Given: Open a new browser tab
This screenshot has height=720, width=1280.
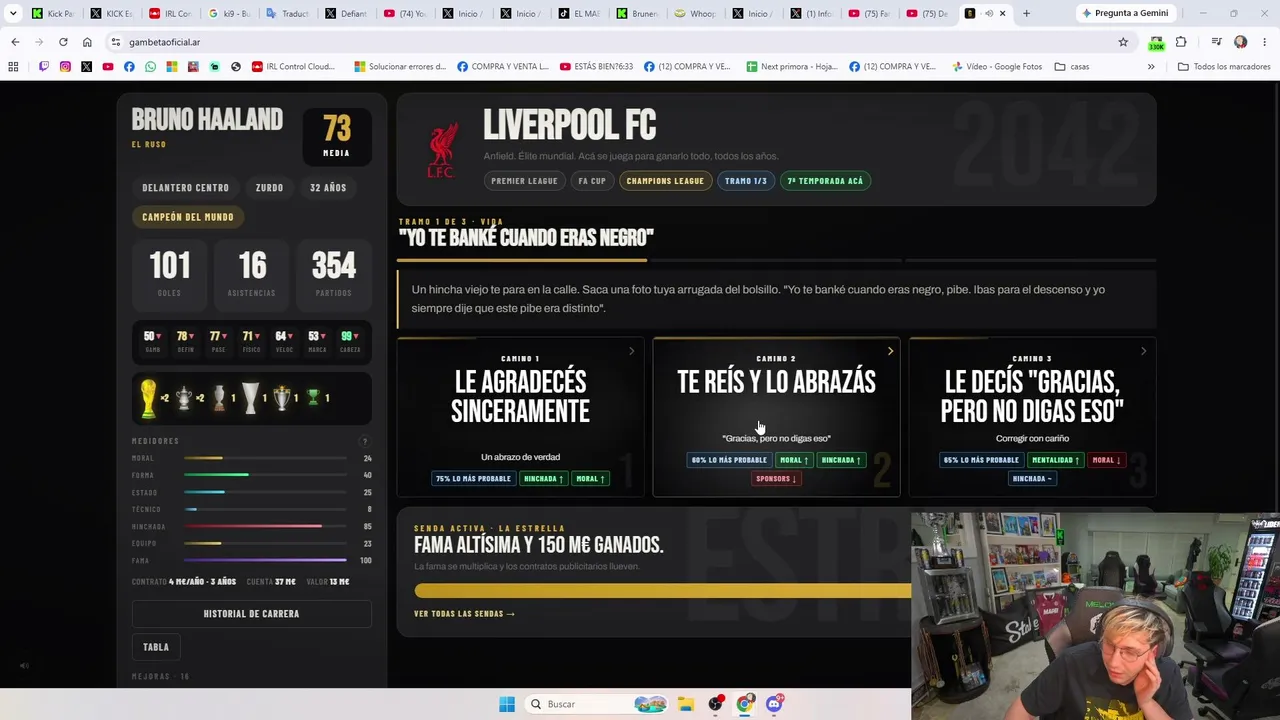Looking at the screenshot, I should [x=1026, y=13].
